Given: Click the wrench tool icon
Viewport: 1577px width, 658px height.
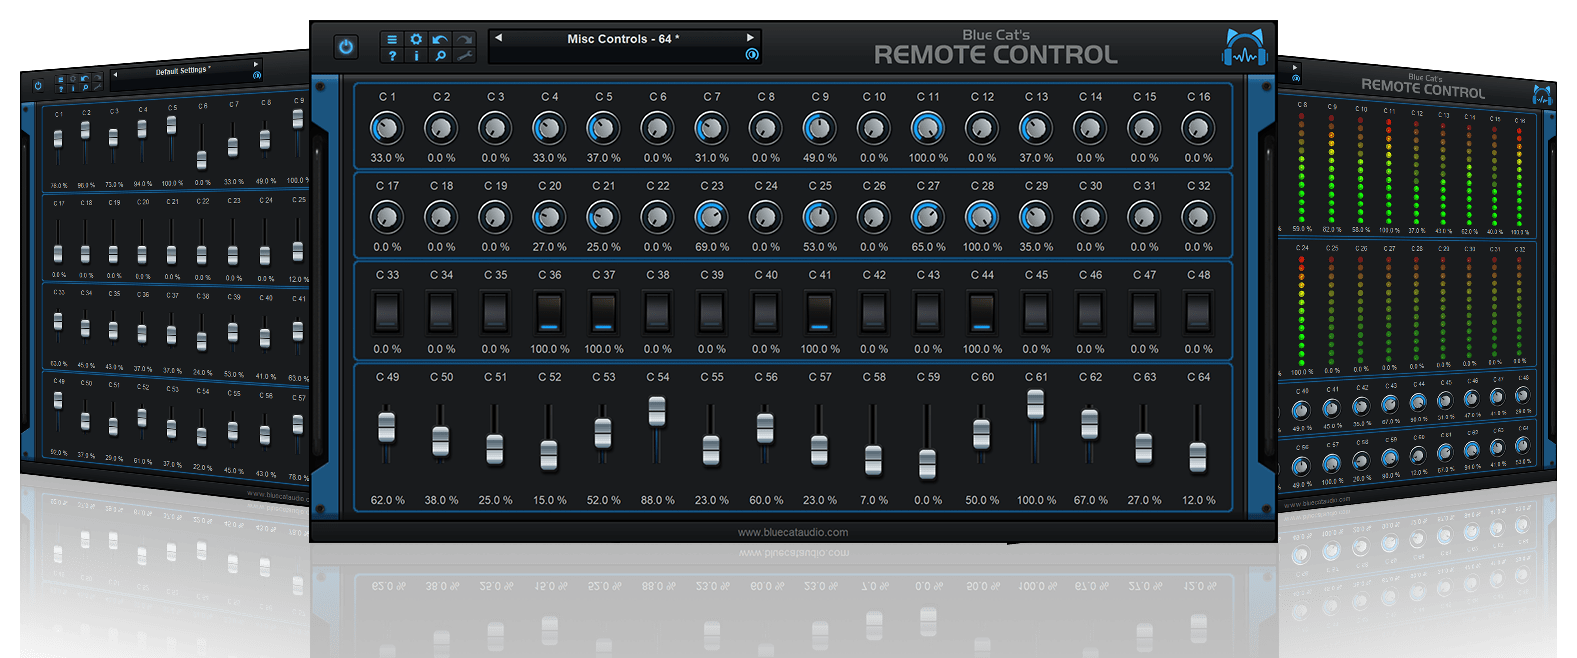Looking at the screenshot, I should (464, 56).
